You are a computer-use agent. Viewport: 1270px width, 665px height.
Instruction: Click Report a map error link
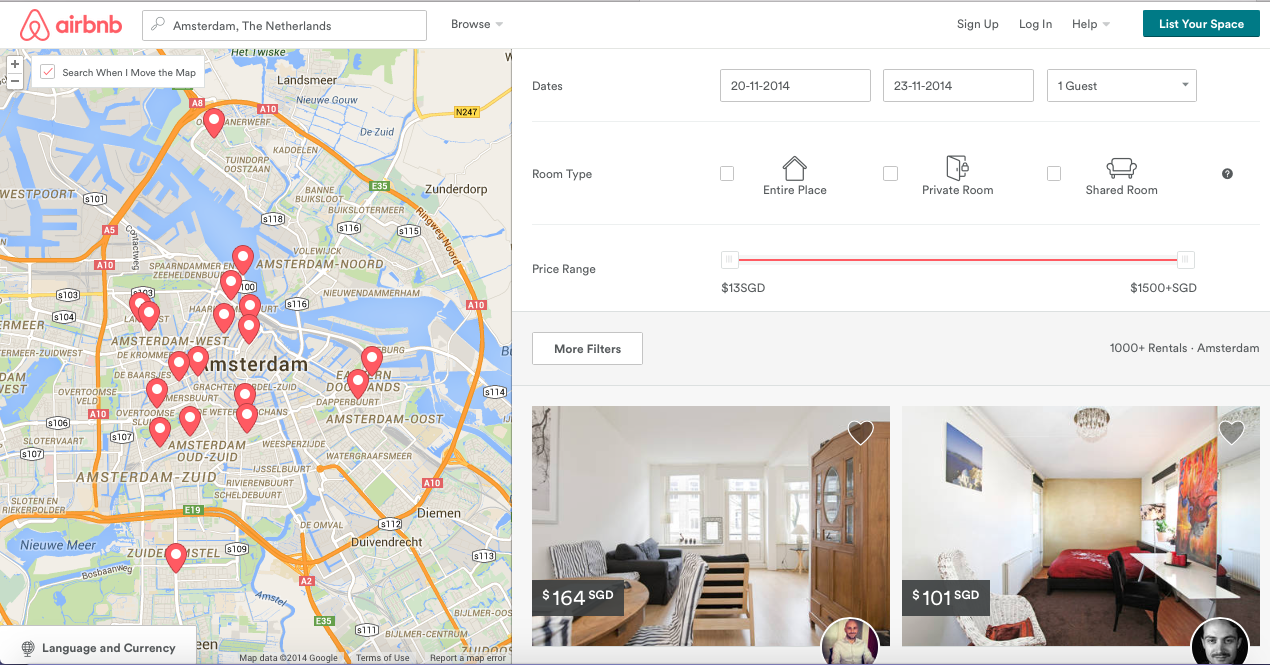click(468, 658)
